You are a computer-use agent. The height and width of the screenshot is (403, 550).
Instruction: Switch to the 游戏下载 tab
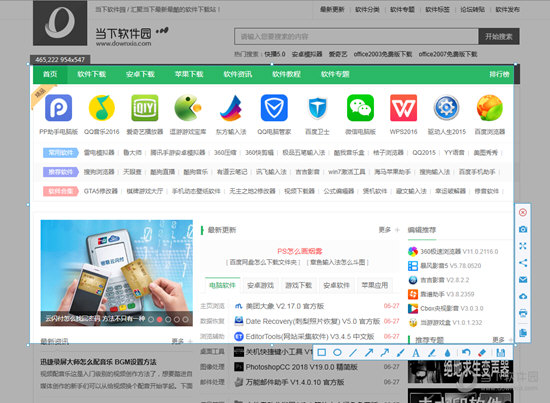tap(299, 286)
